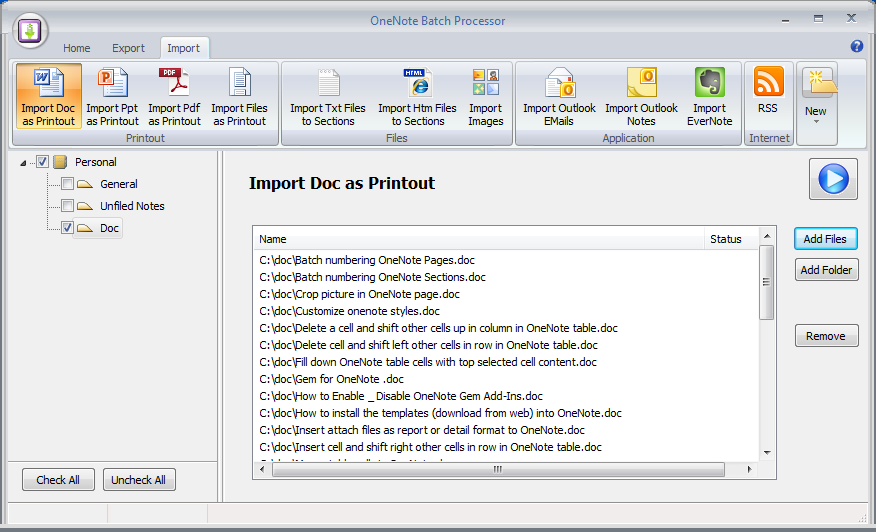Click the Uncheck All button
Screen dimensions: 876x532
pyautogui.click(x=139, y=480)
